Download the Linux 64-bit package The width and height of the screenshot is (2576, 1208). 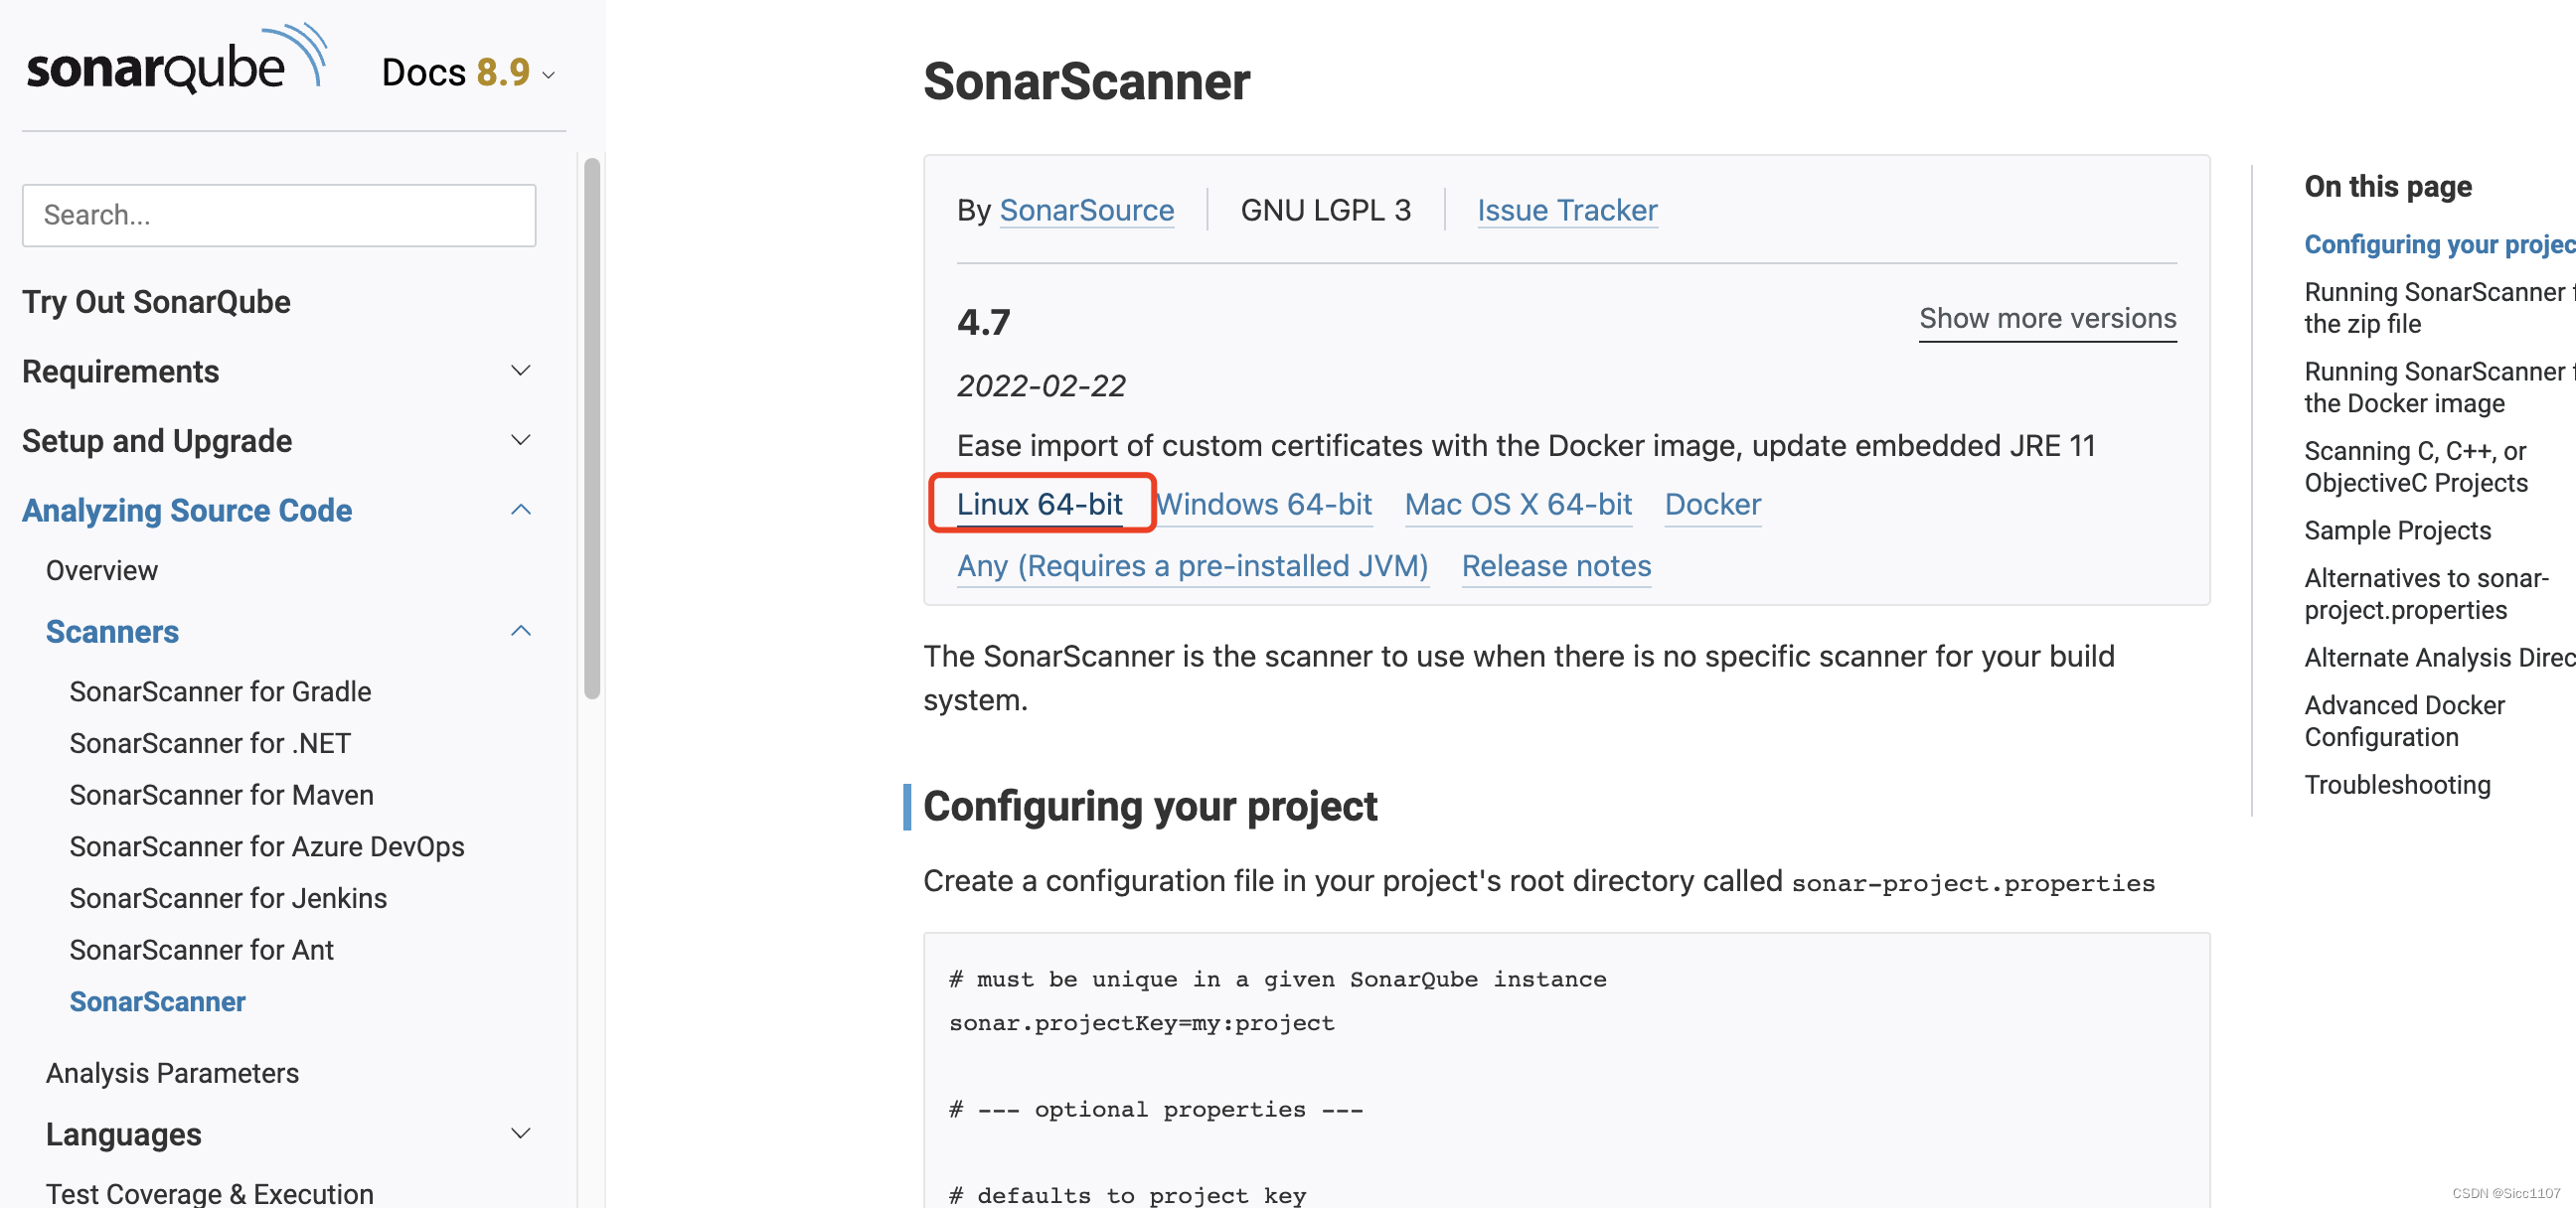[1039, 504]
